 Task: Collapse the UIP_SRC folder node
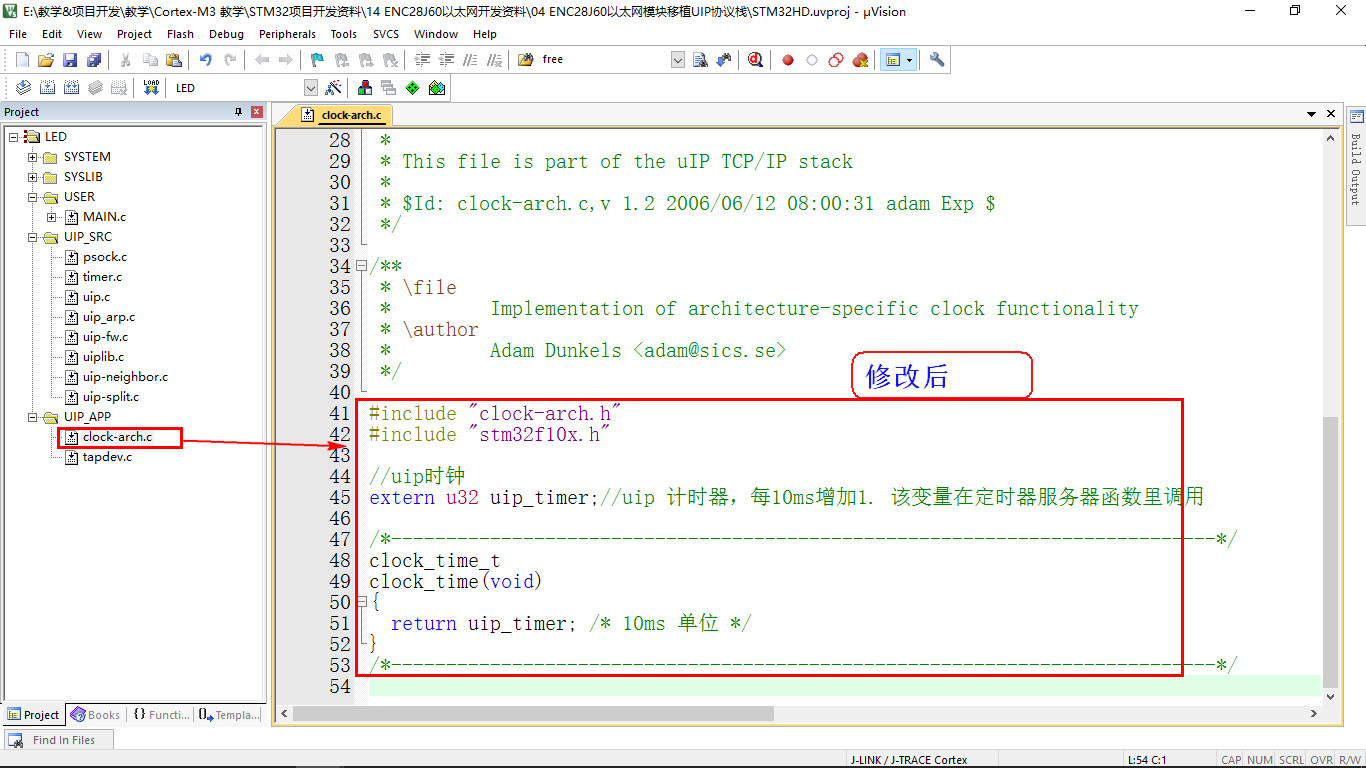33,237
